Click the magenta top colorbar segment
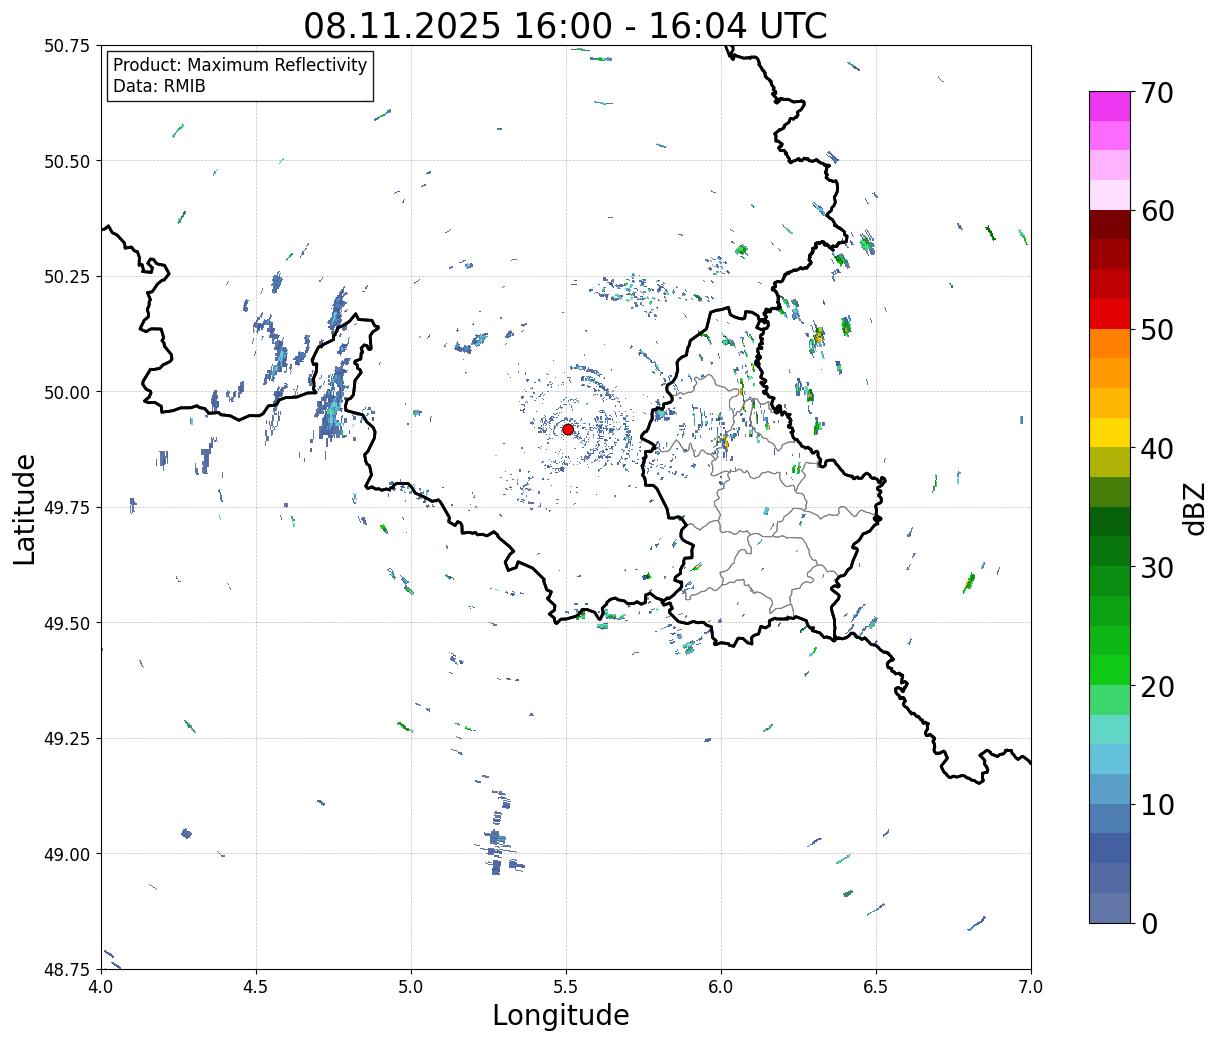This screenshot has height=1040, width=1219. pyautogui.click(x=1110, y=106)
